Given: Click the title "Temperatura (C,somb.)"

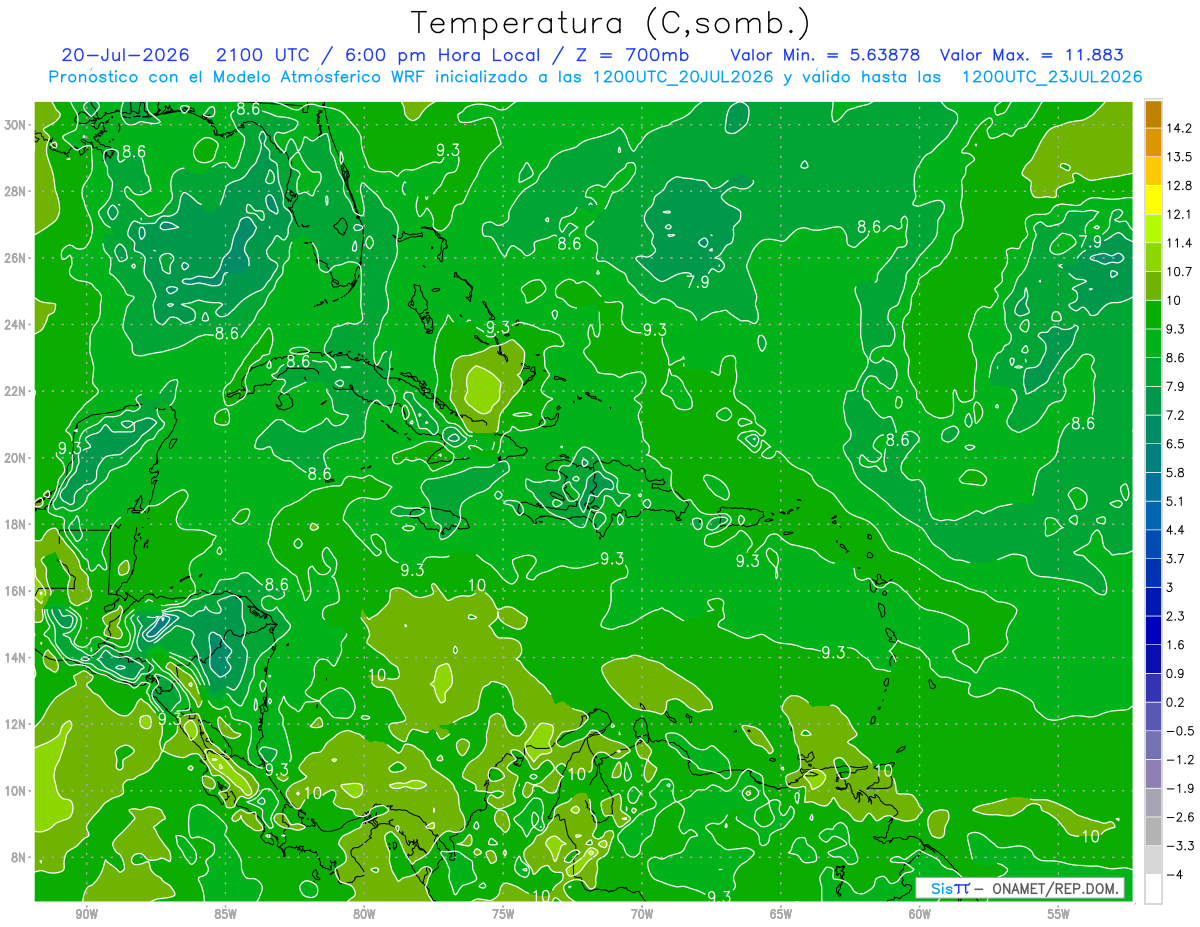Looking at the screenshot, I should (x=611, y=23).
